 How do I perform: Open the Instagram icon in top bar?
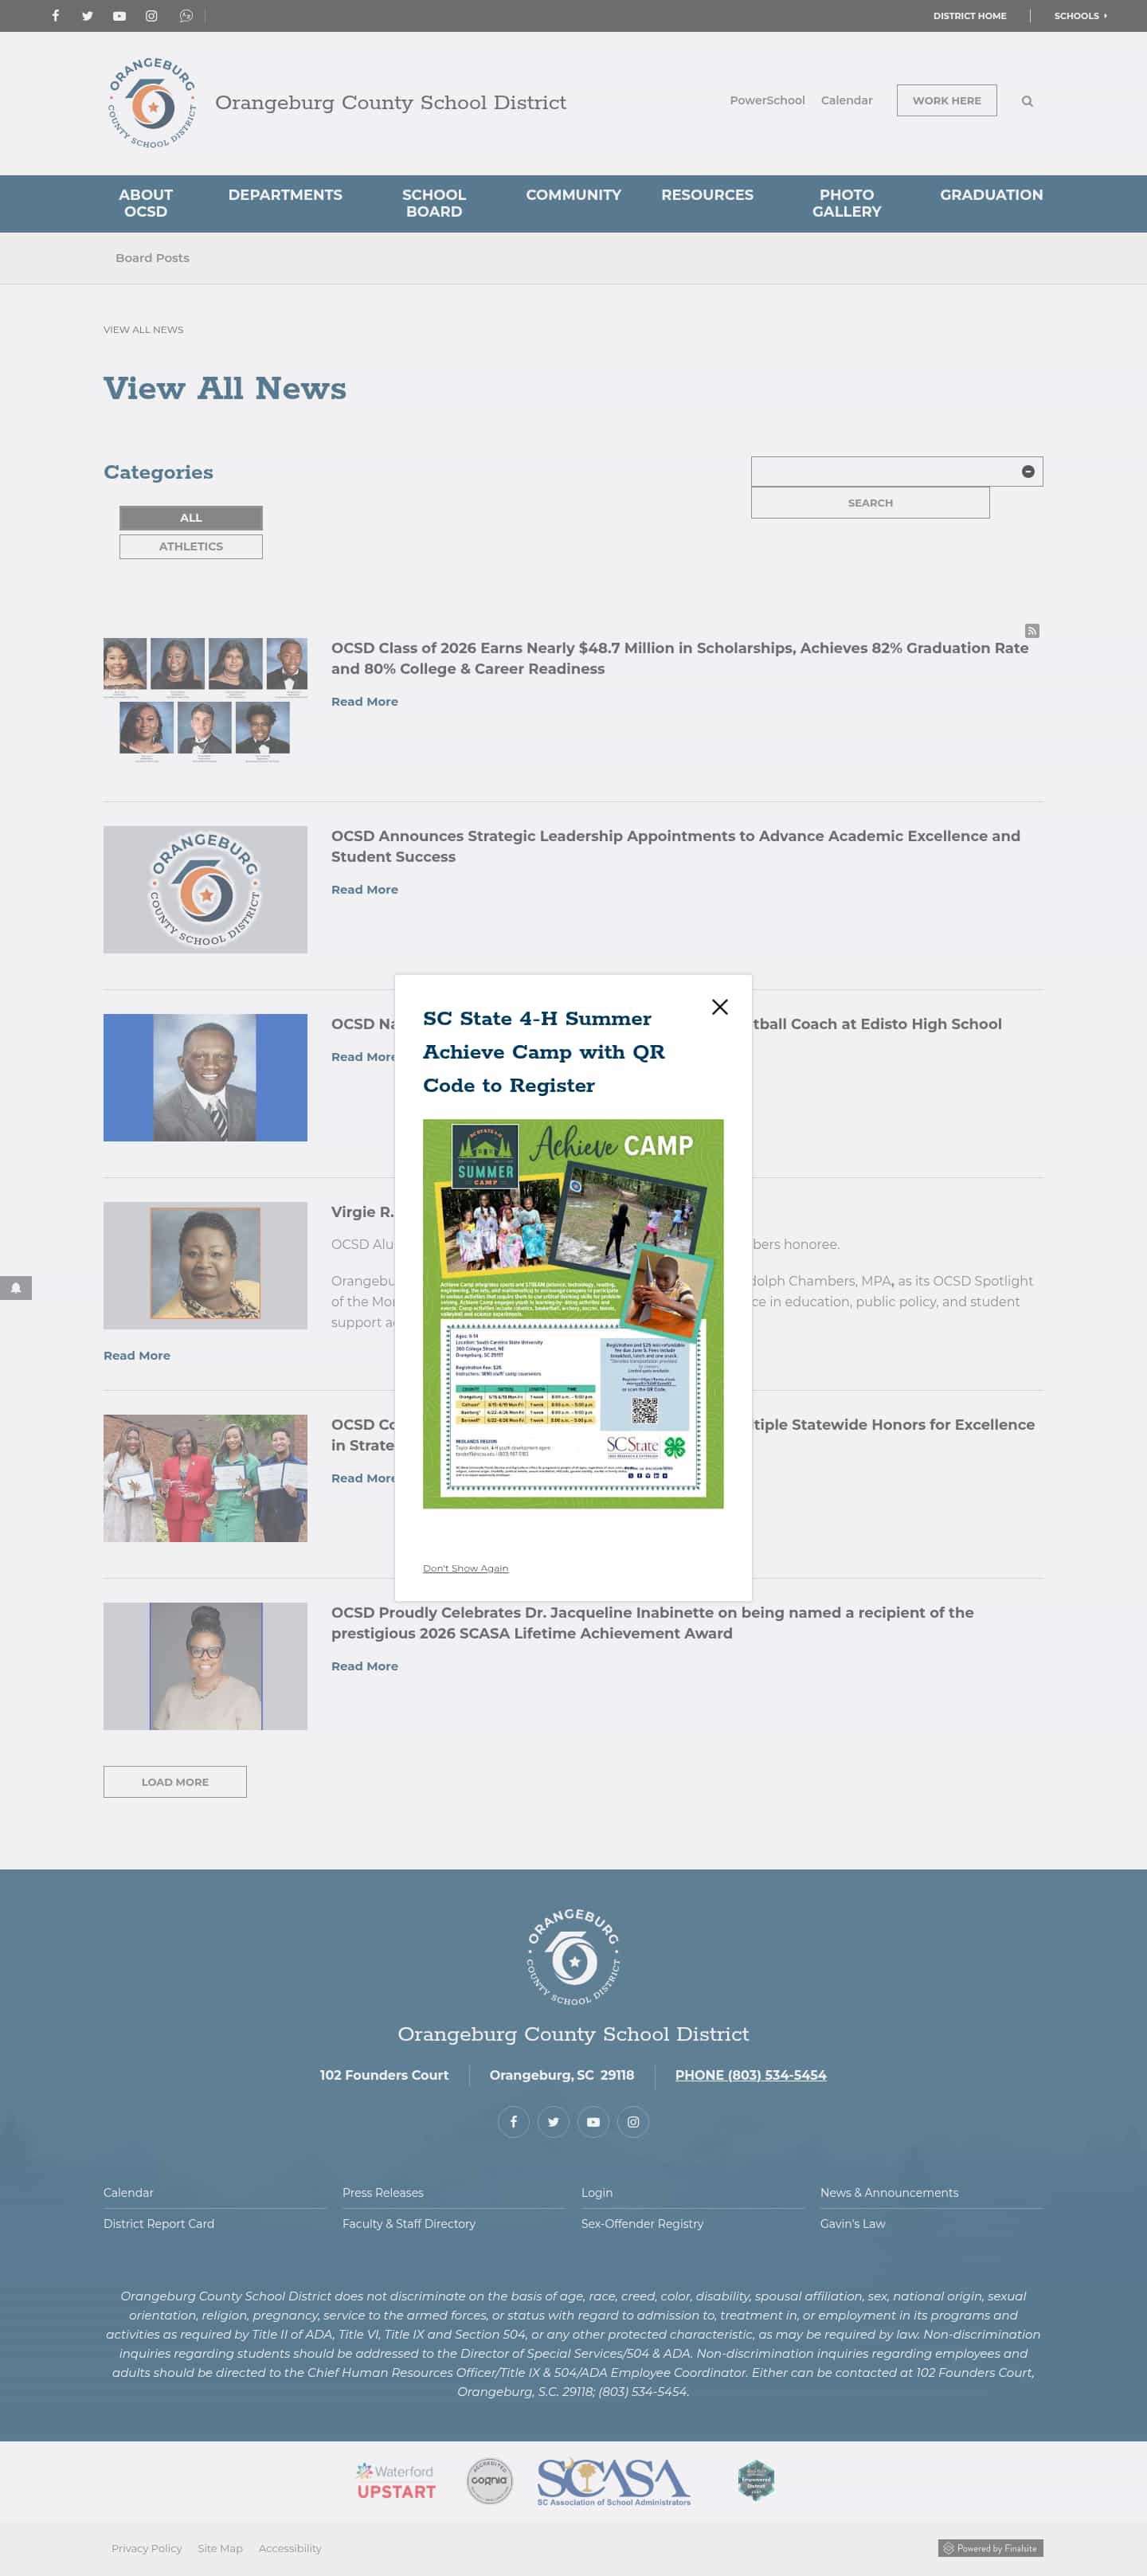pos(151,16)
